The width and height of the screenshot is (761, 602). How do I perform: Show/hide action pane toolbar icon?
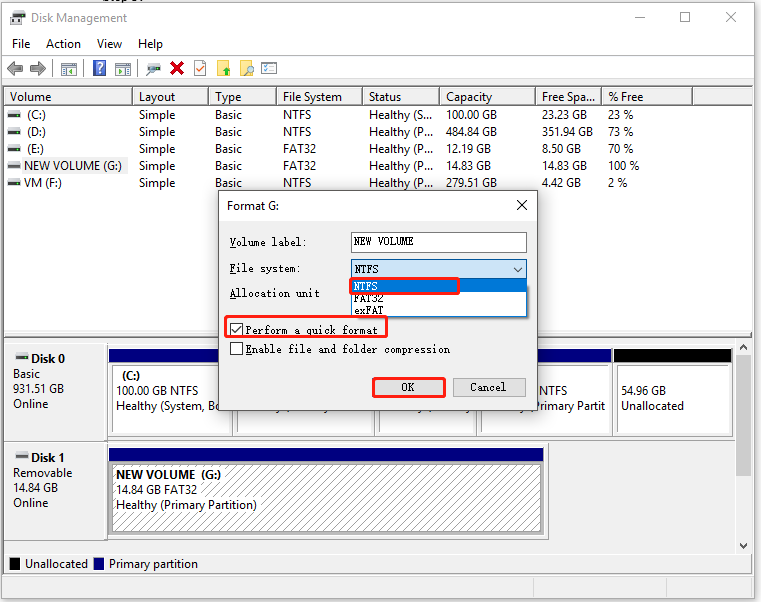click(x=123, y=69)
